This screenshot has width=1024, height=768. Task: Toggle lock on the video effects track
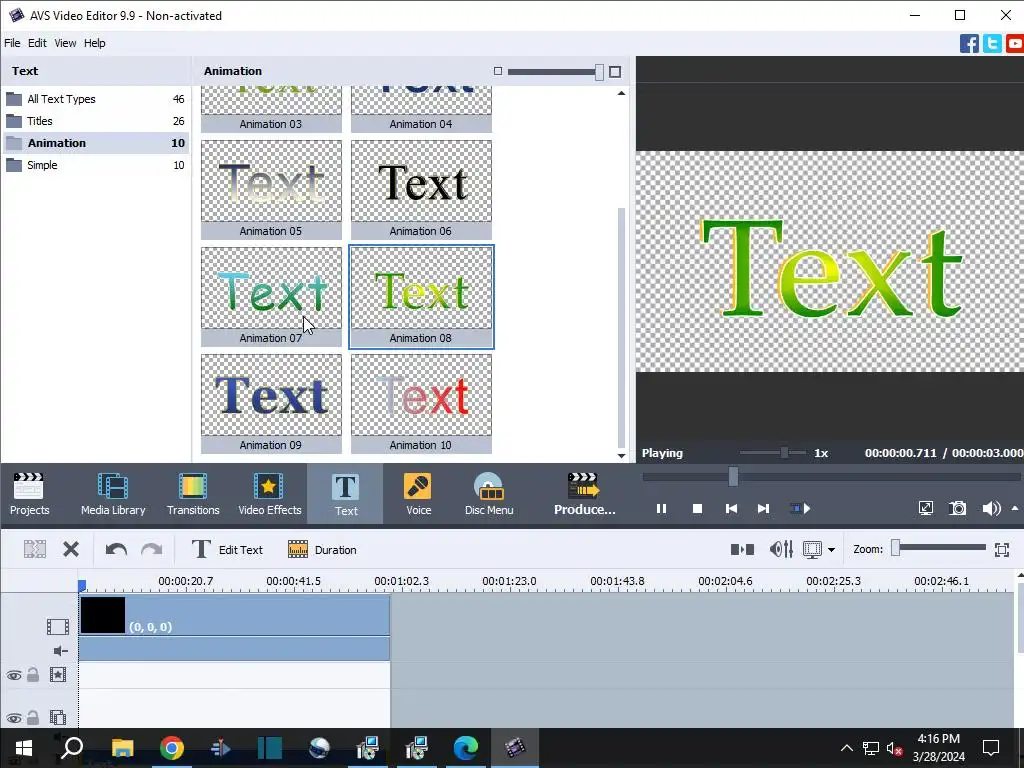click(33, 675)
